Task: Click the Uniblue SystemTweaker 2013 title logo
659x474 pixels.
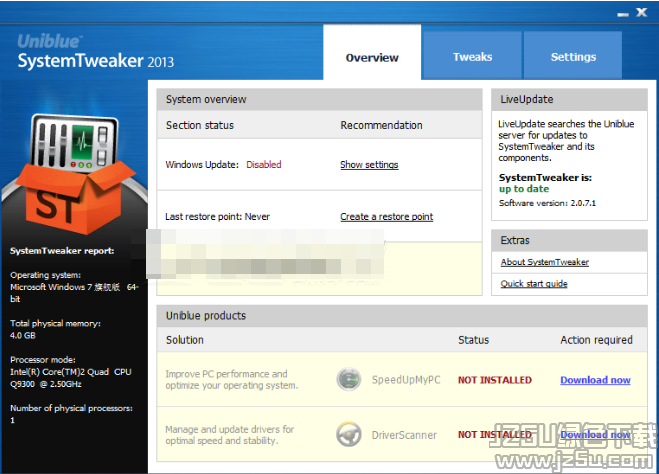Action: click(x=95, y=52)
